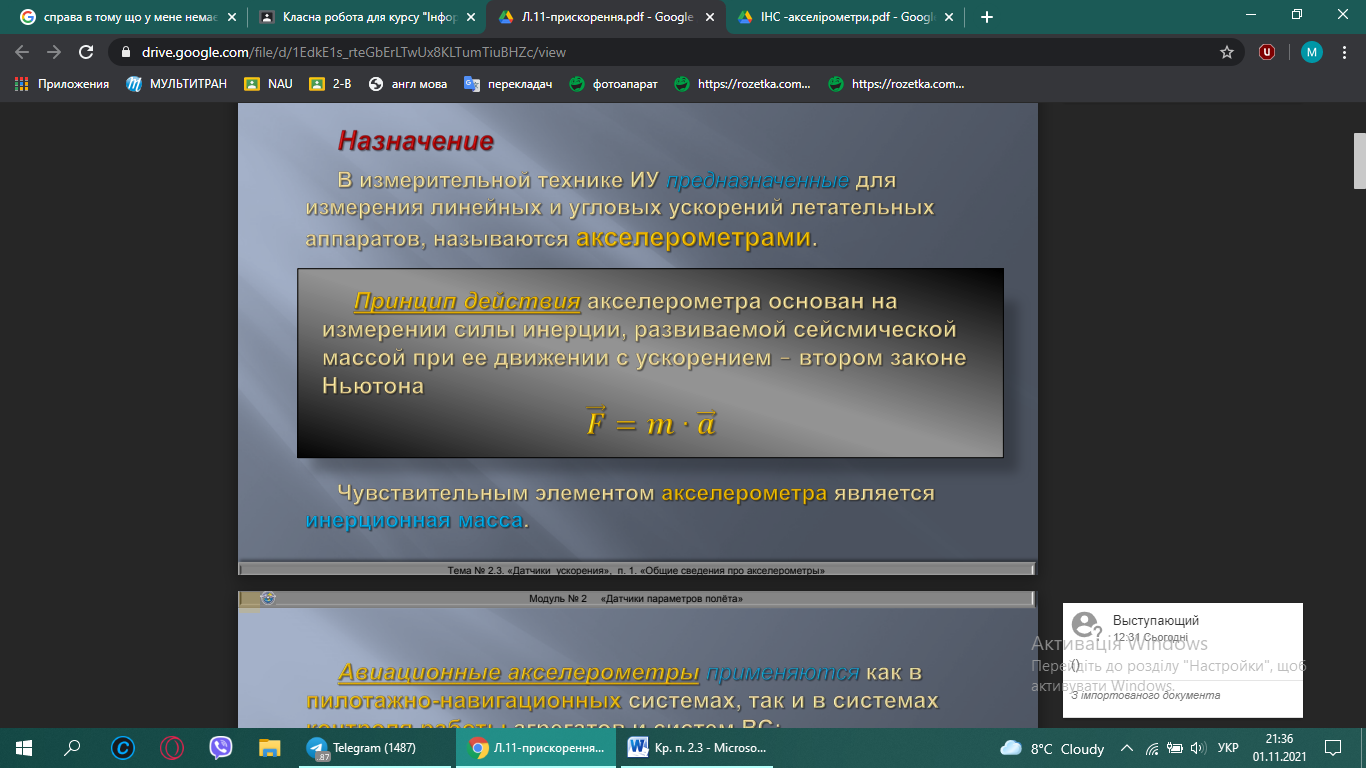This screenshot has width=1366, height=768.
Task: Click the Назначение slide heading
Action: 415,141
